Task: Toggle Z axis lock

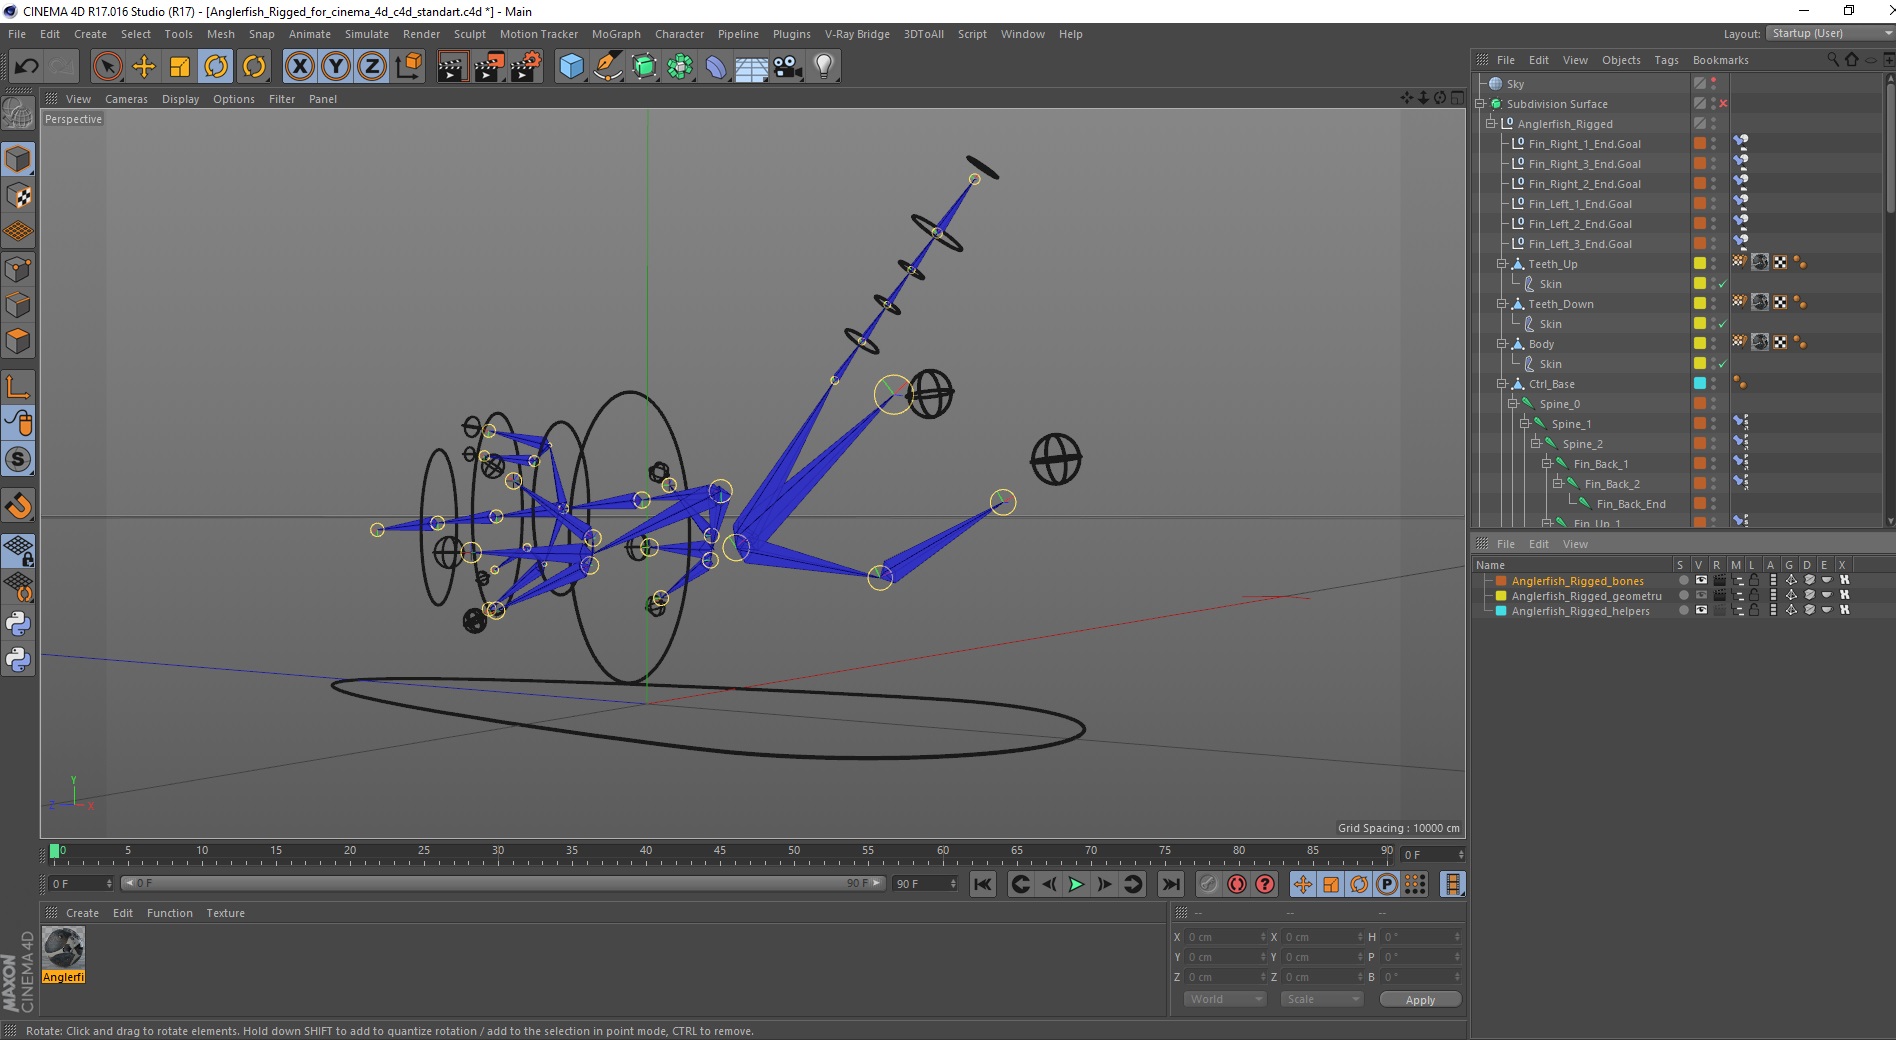Action: pyautogui.click(x=372, y=67)
